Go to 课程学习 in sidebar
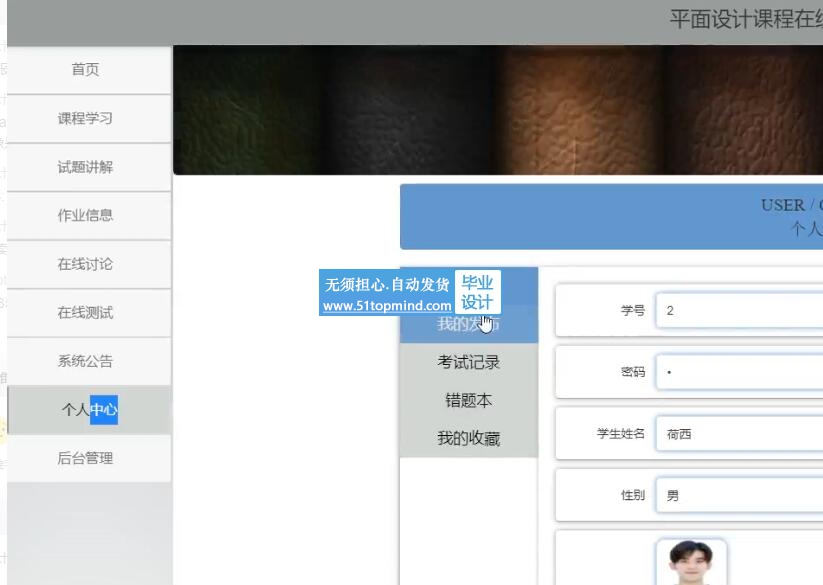823x585 pixels. [89, 119]
